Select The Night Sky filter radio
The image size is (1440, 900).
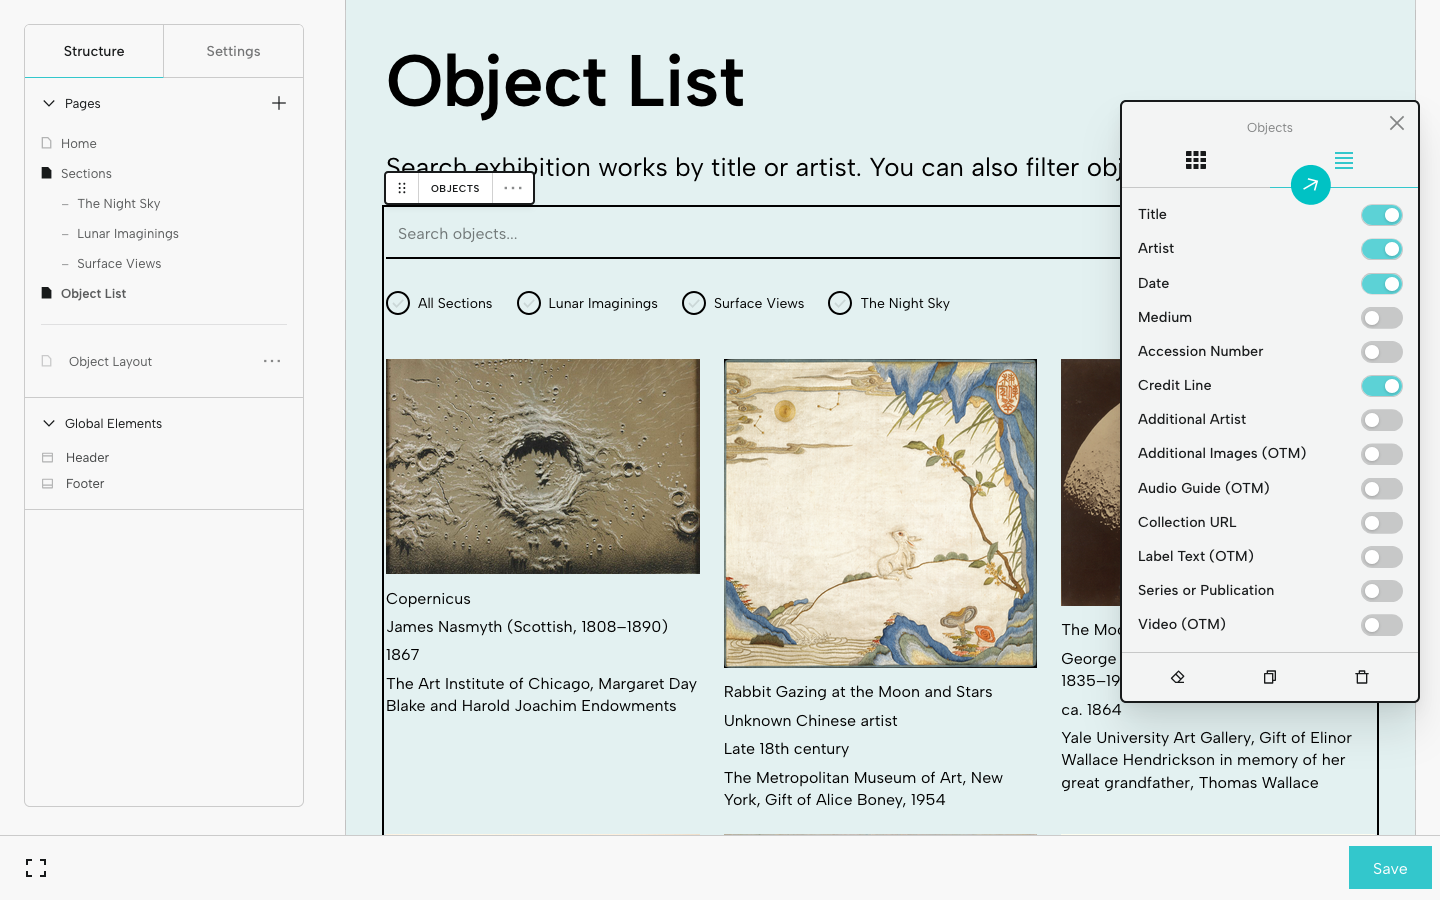(840, 303)
